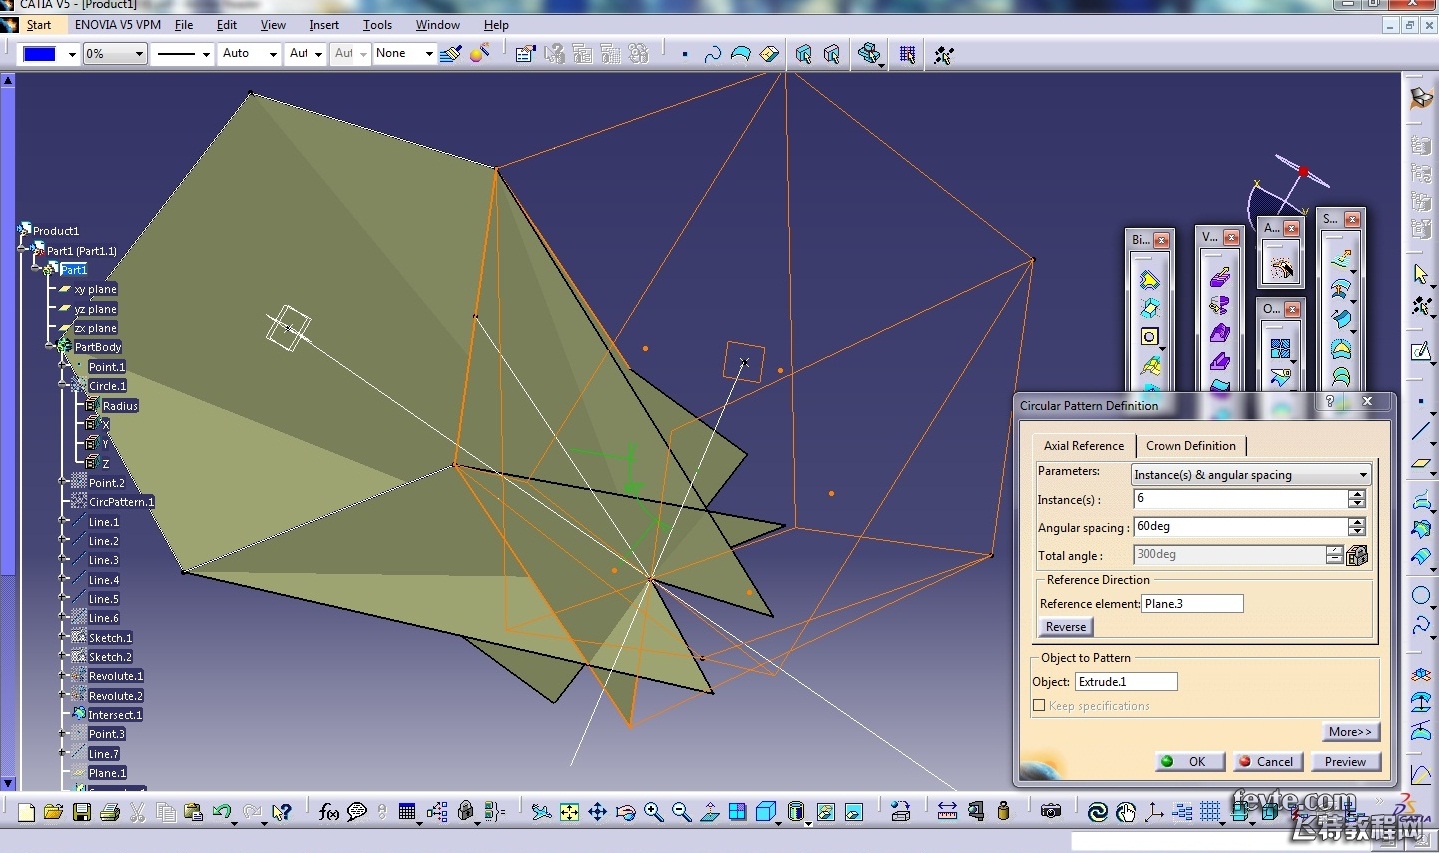Click the Open file folder icon

[54, 812]
